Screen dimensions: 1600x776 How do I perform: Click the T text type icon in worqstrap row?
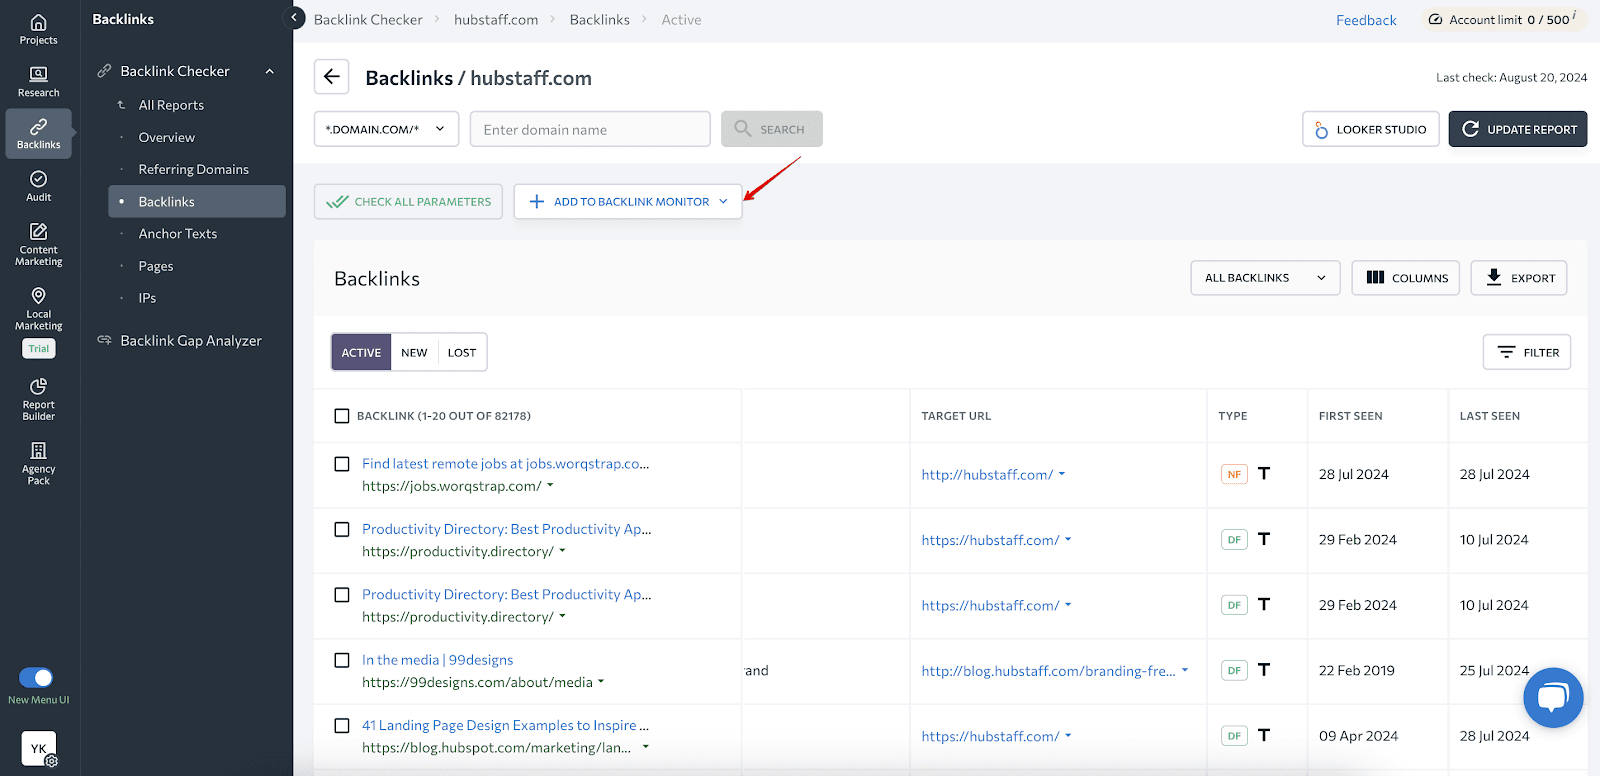tap(1264, 473)
